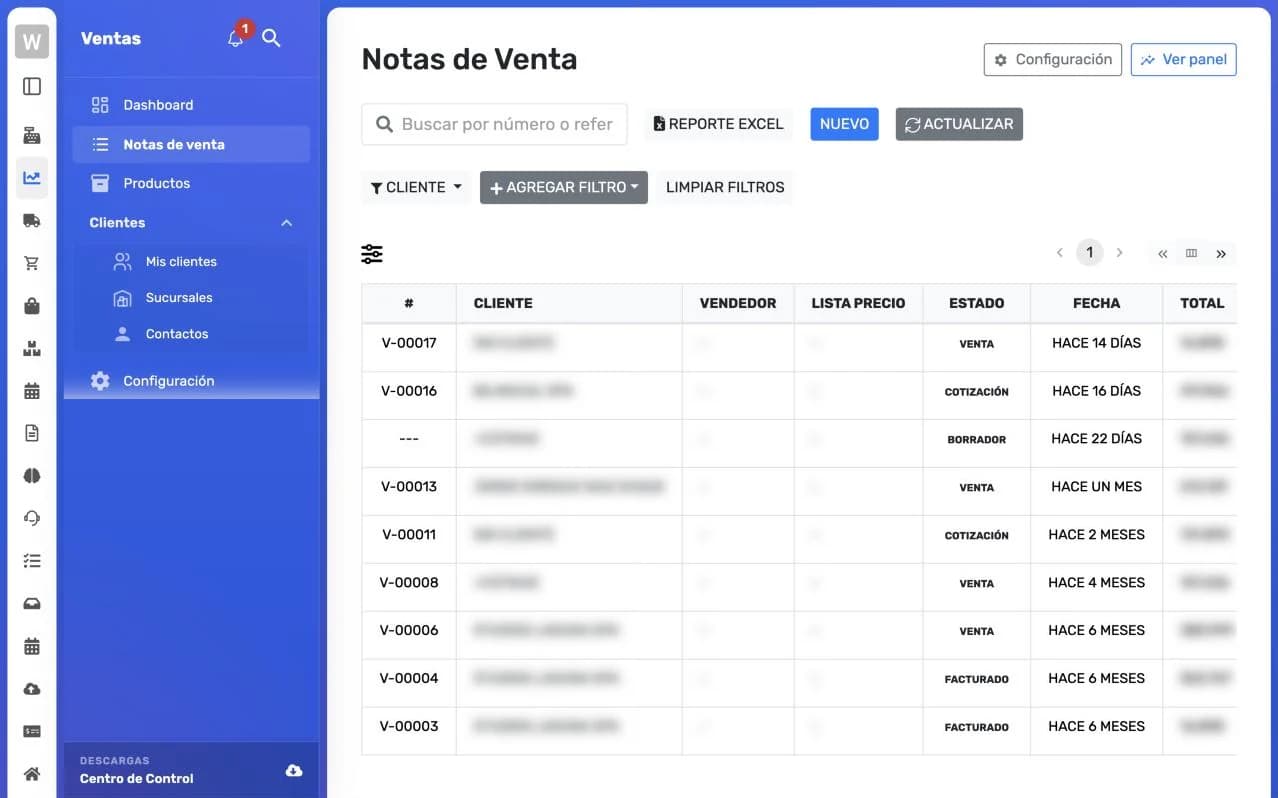Open sale note V-00006
Viewport: 1278px width, 798px height.
click(x=409, y=631)
